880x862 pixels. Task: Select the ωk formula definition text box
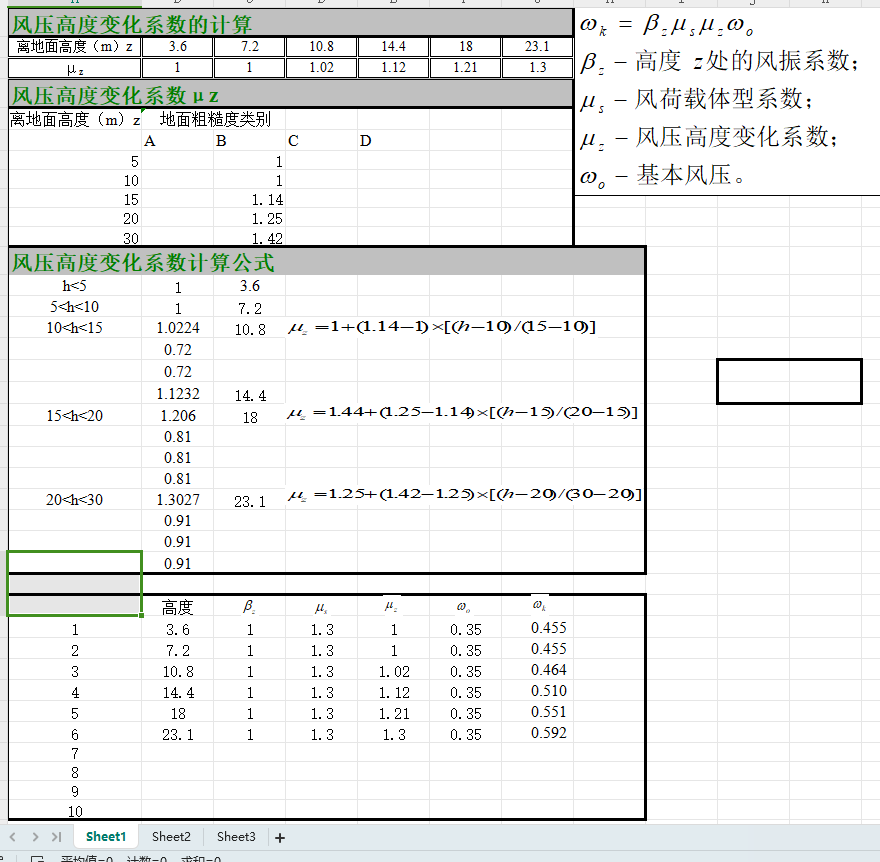(x=727, y=101)
